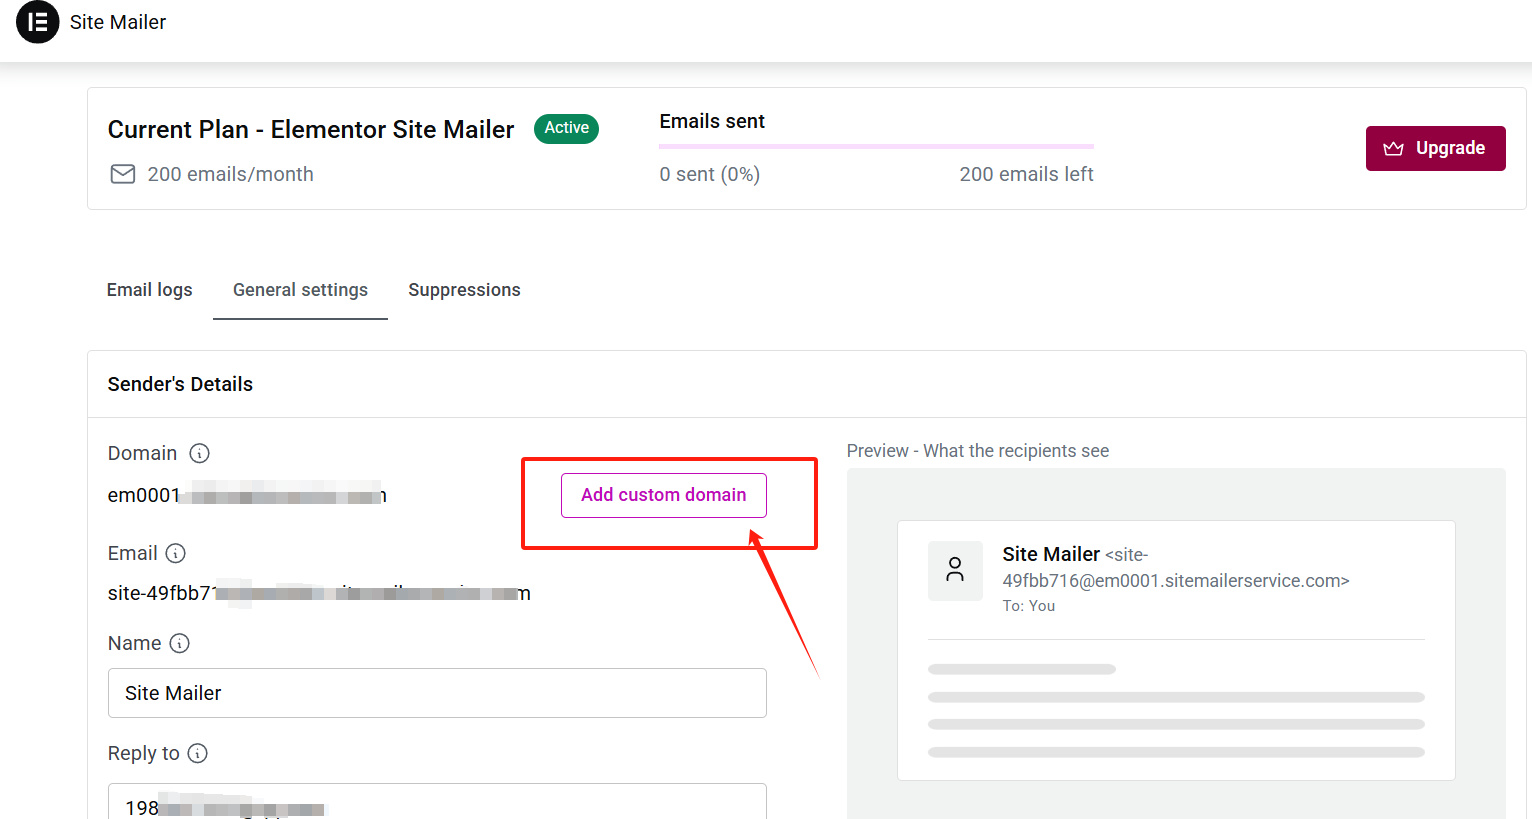This screenshot has height=819, width=1532.
Task: Click the sender address in the preview card
Action: (x=1175, y=580)
